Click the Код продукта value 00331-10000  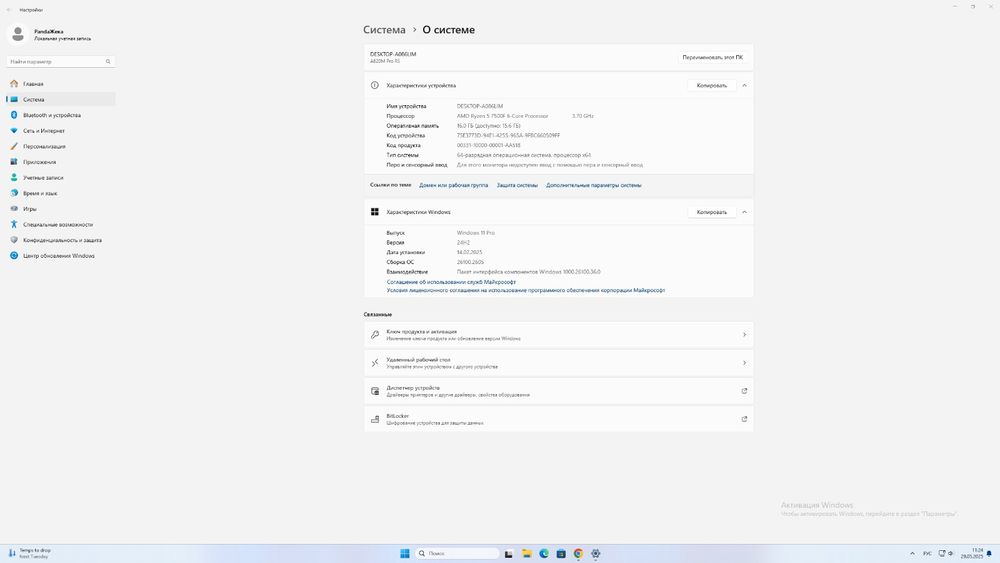point(489,145)
